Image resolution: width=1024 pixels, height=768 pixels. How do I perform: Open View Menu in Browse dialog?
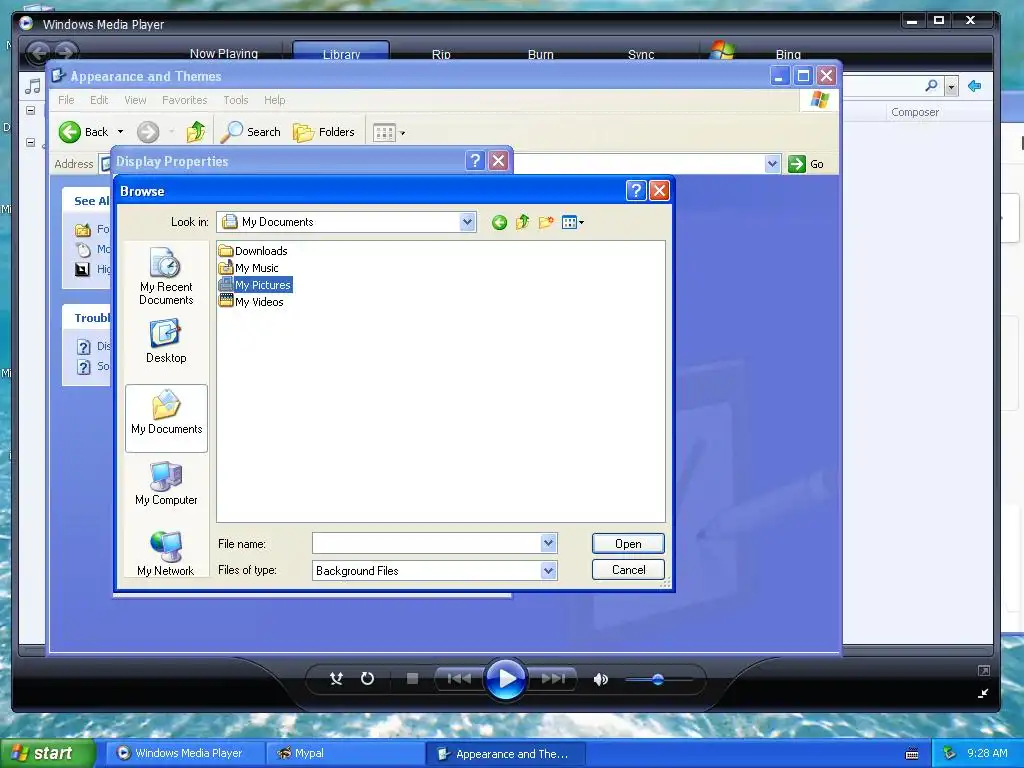coord(573,223)
